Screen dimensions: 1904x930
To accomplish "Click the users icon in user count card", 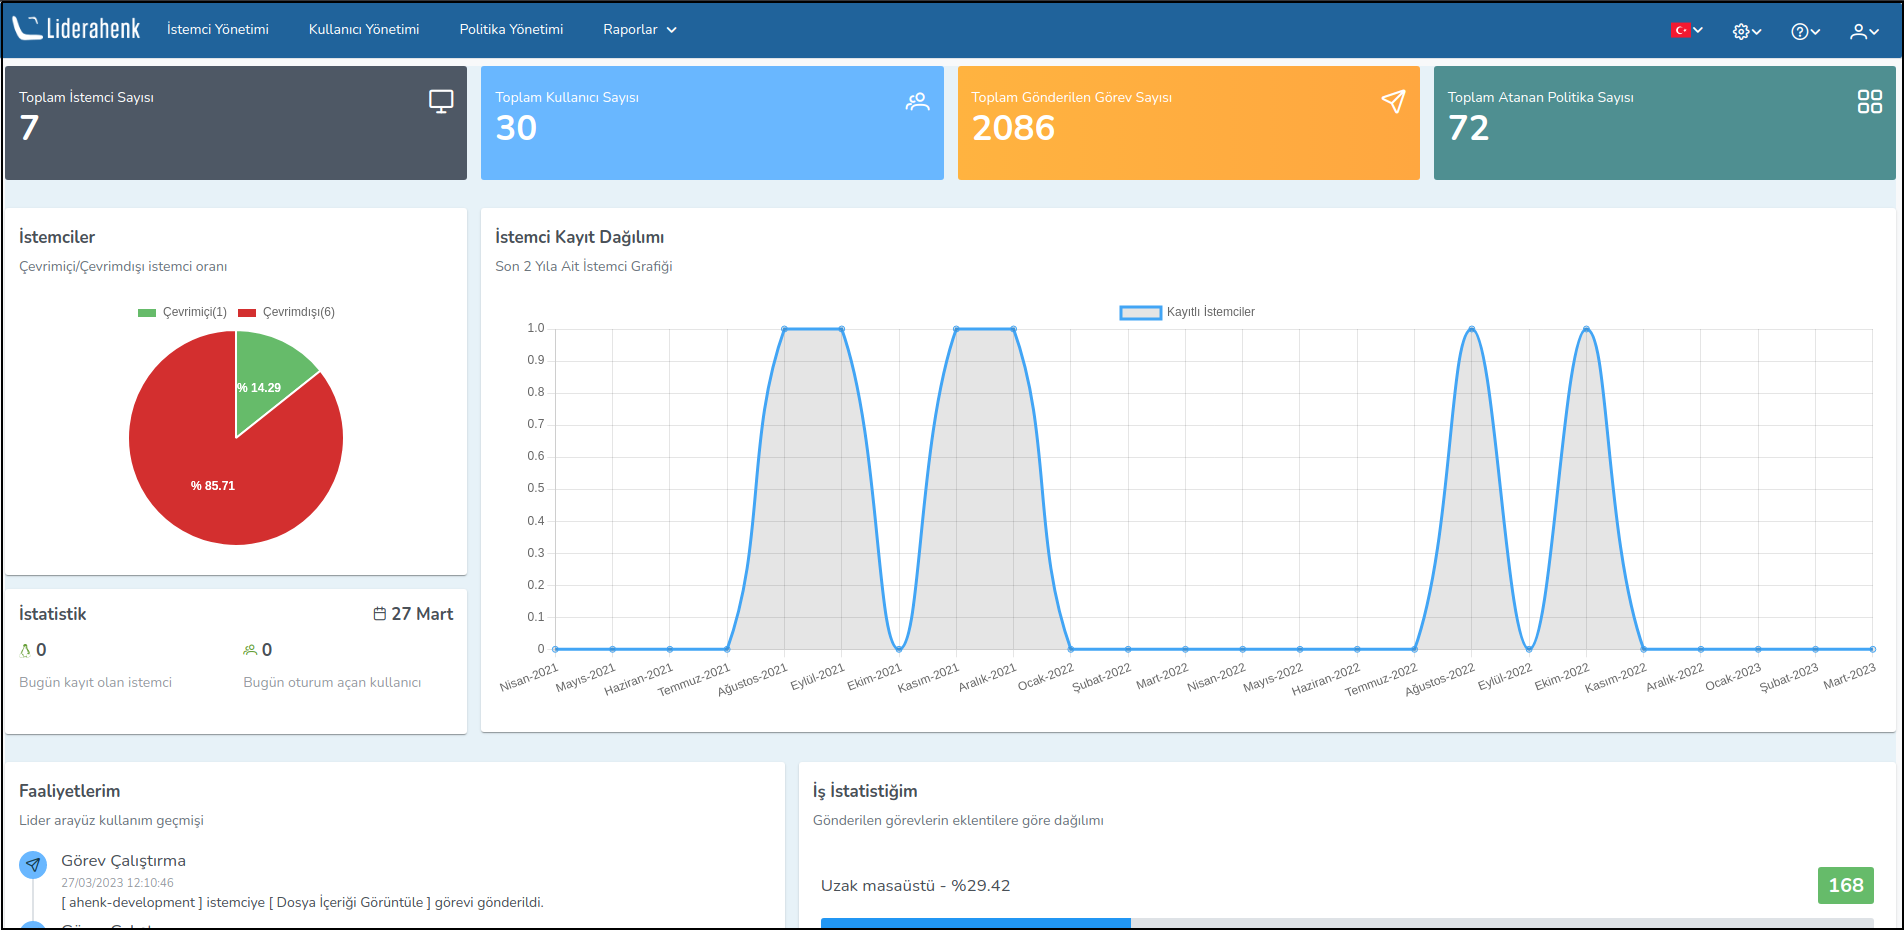I will click(x=917, y=101).
